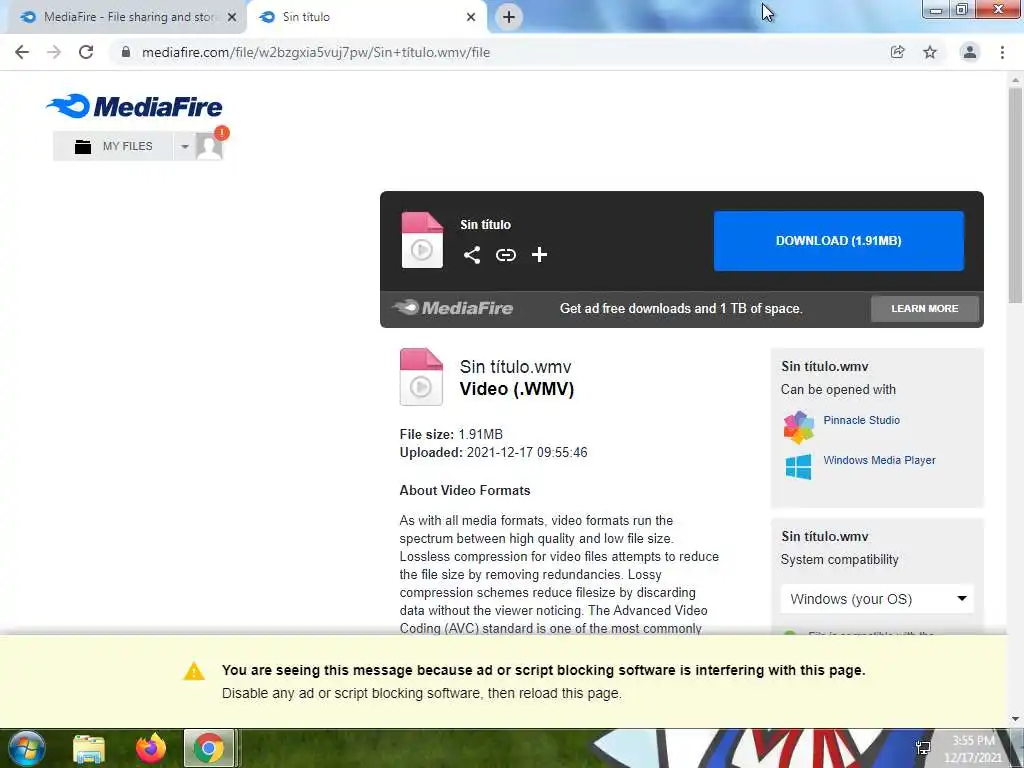Click About Video Formats heading

[465, 490]
